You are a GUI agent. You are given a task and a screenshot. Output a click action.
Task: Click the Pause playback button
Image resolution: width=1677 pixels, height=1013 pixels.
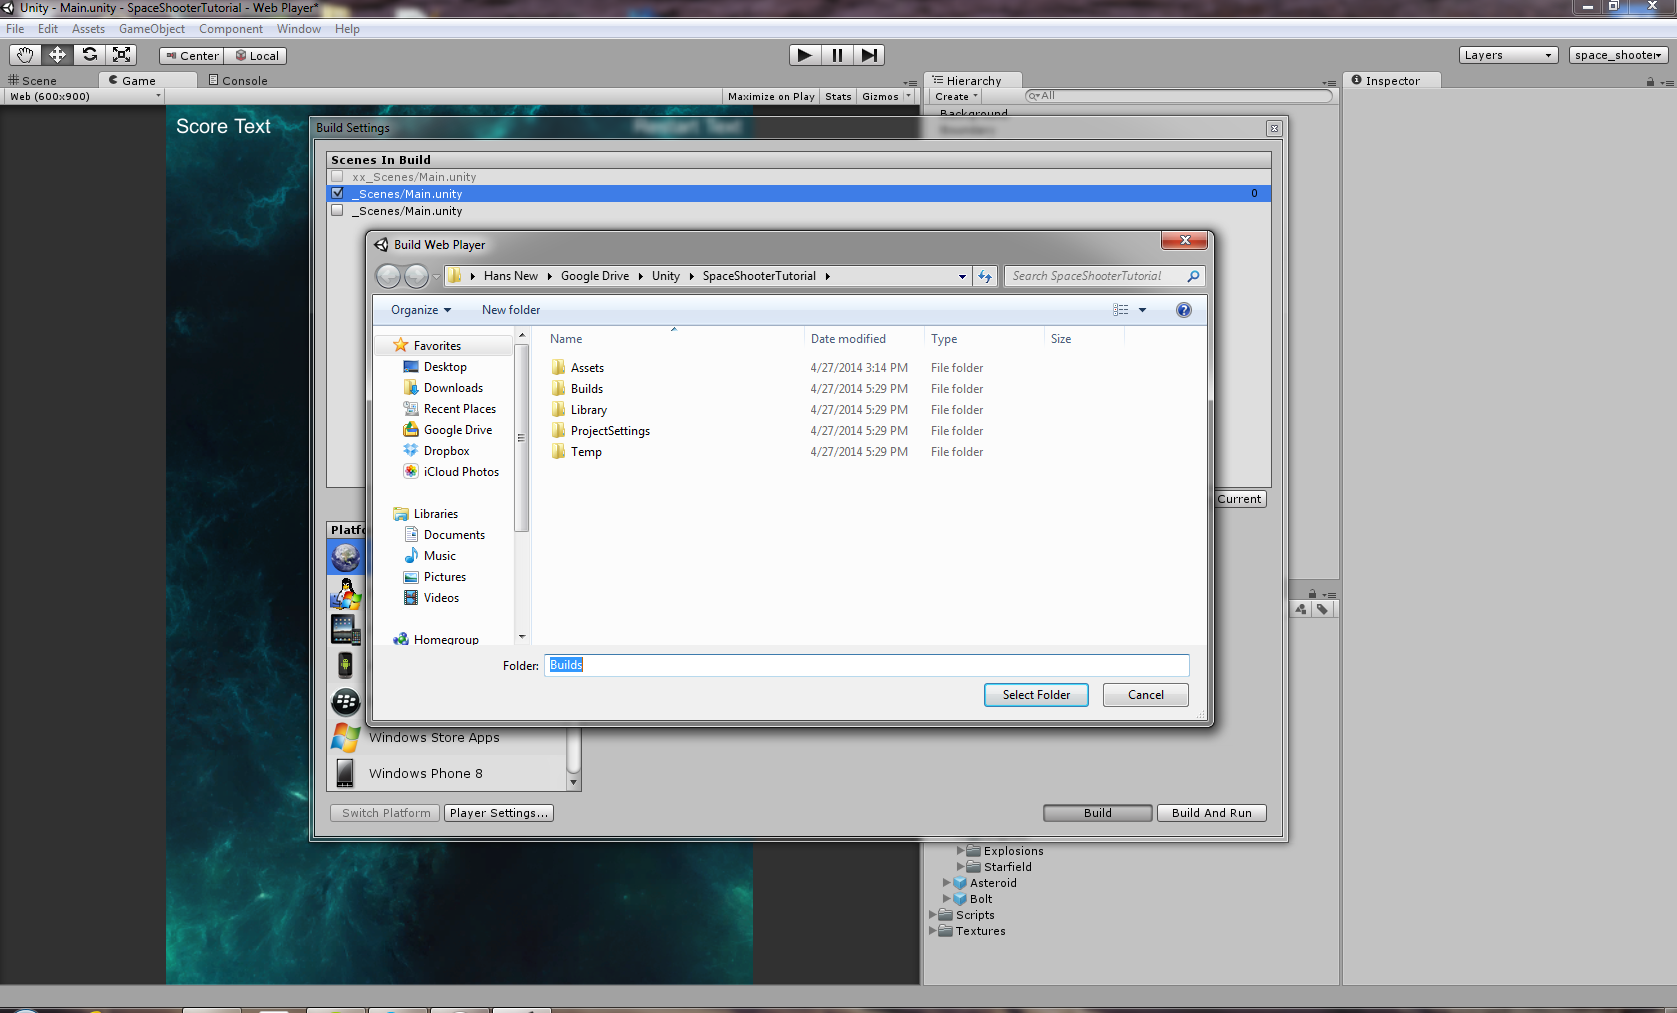pyautogui.click(x=837, y=55)
